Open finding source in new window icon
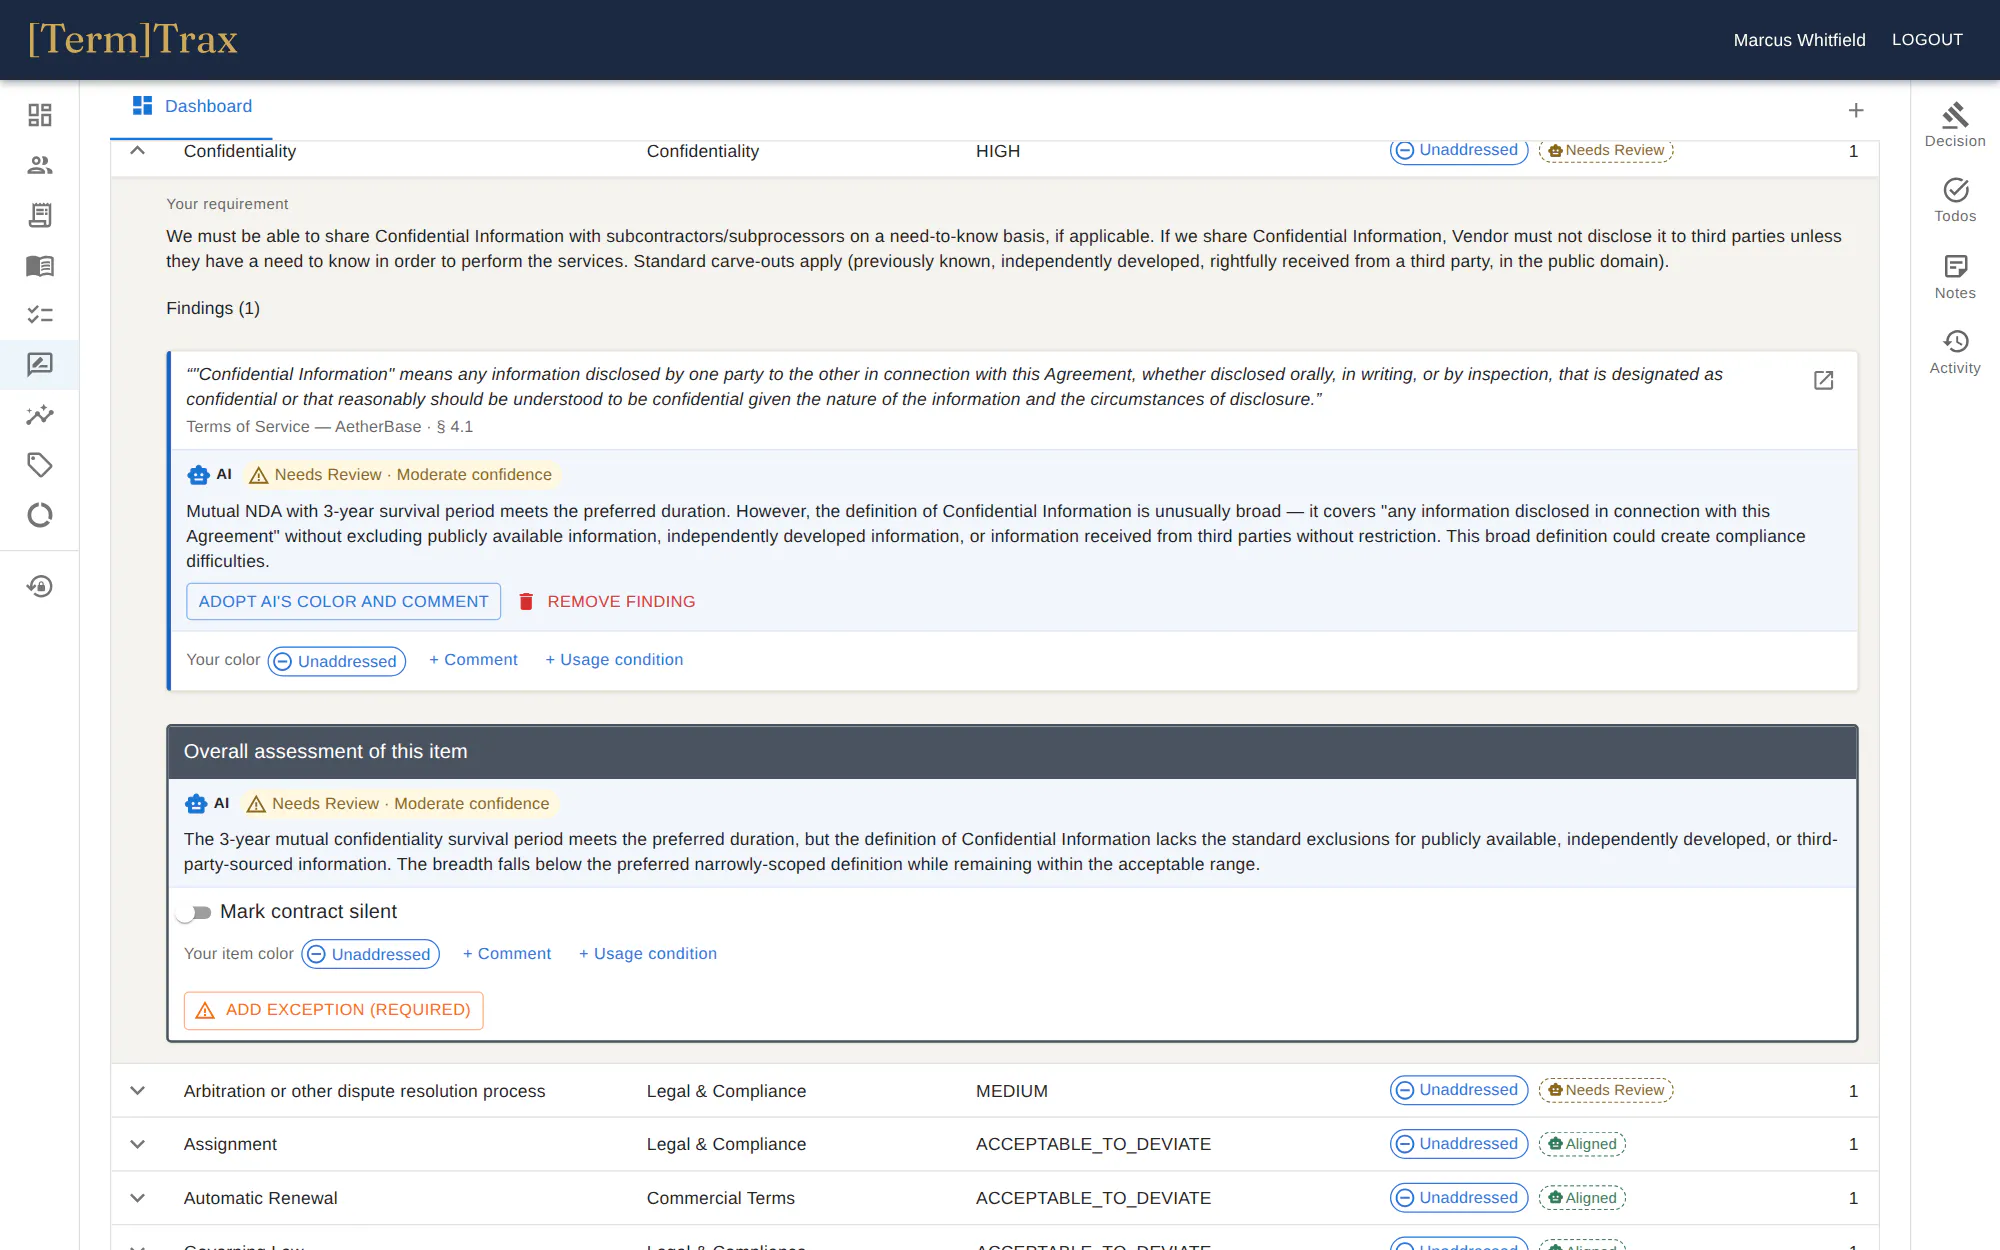This screenshot has width=2000, height=1250. click(x=1824, y=380)
